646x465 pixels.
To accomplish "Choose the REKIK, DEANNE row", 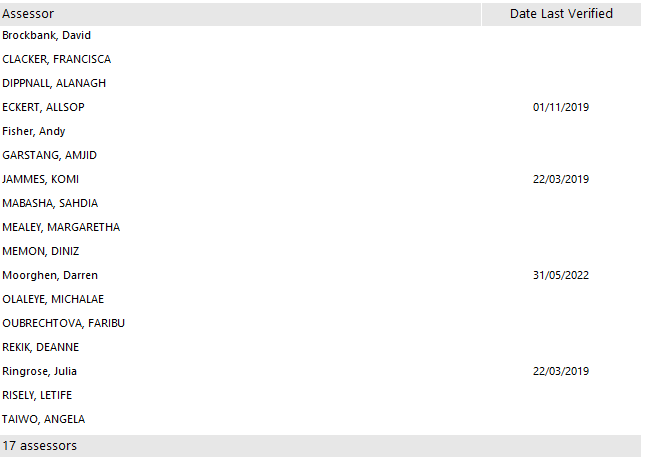I will (x=41, y=348).
